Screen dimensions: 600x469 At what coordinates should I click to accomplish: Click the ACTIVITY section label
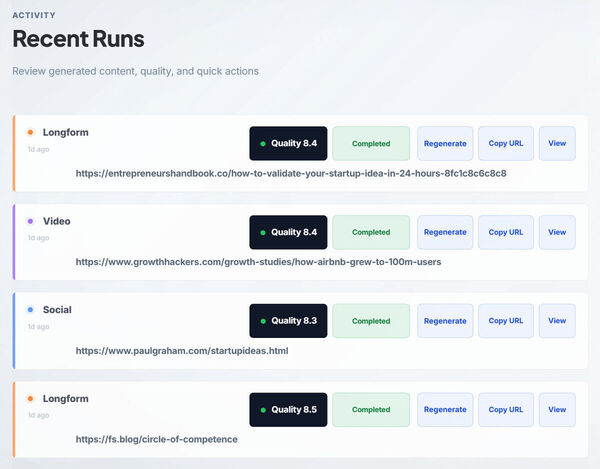tap(34, 15)
